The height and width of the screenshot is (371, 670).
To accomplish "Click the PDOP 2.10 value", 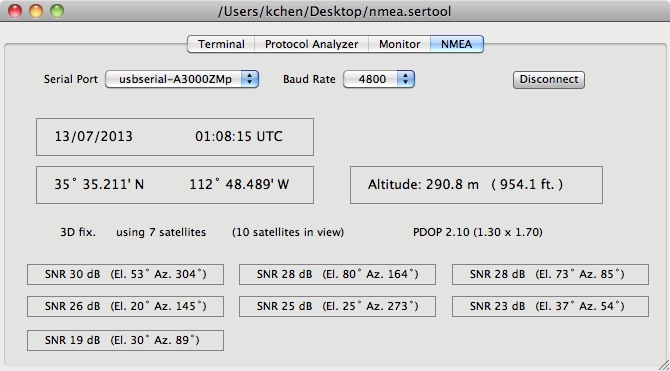I will [x=478, y=232].
